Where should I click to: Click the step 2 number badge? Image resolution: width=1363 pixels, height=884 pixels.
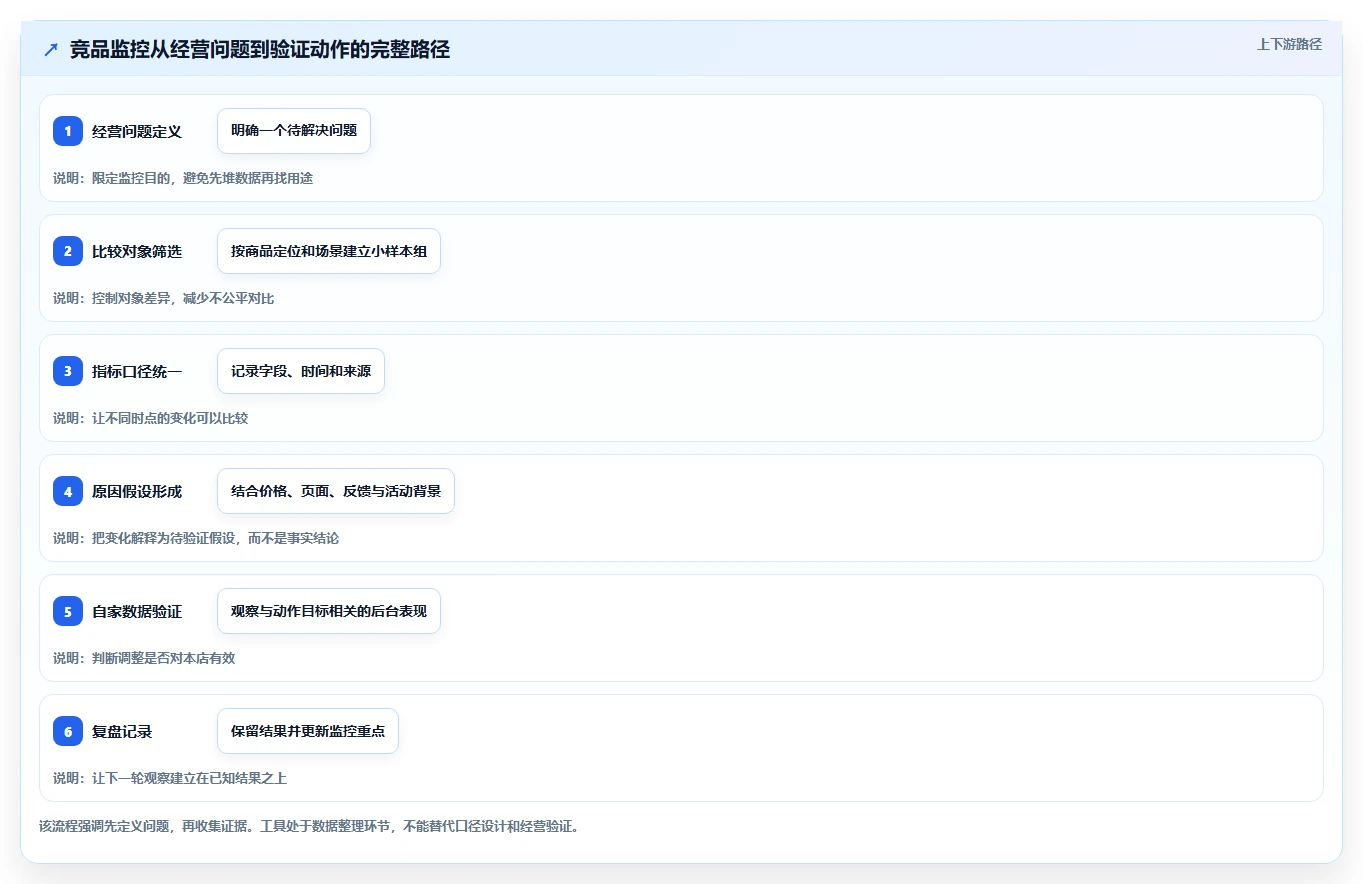click(x=68, y=251)
